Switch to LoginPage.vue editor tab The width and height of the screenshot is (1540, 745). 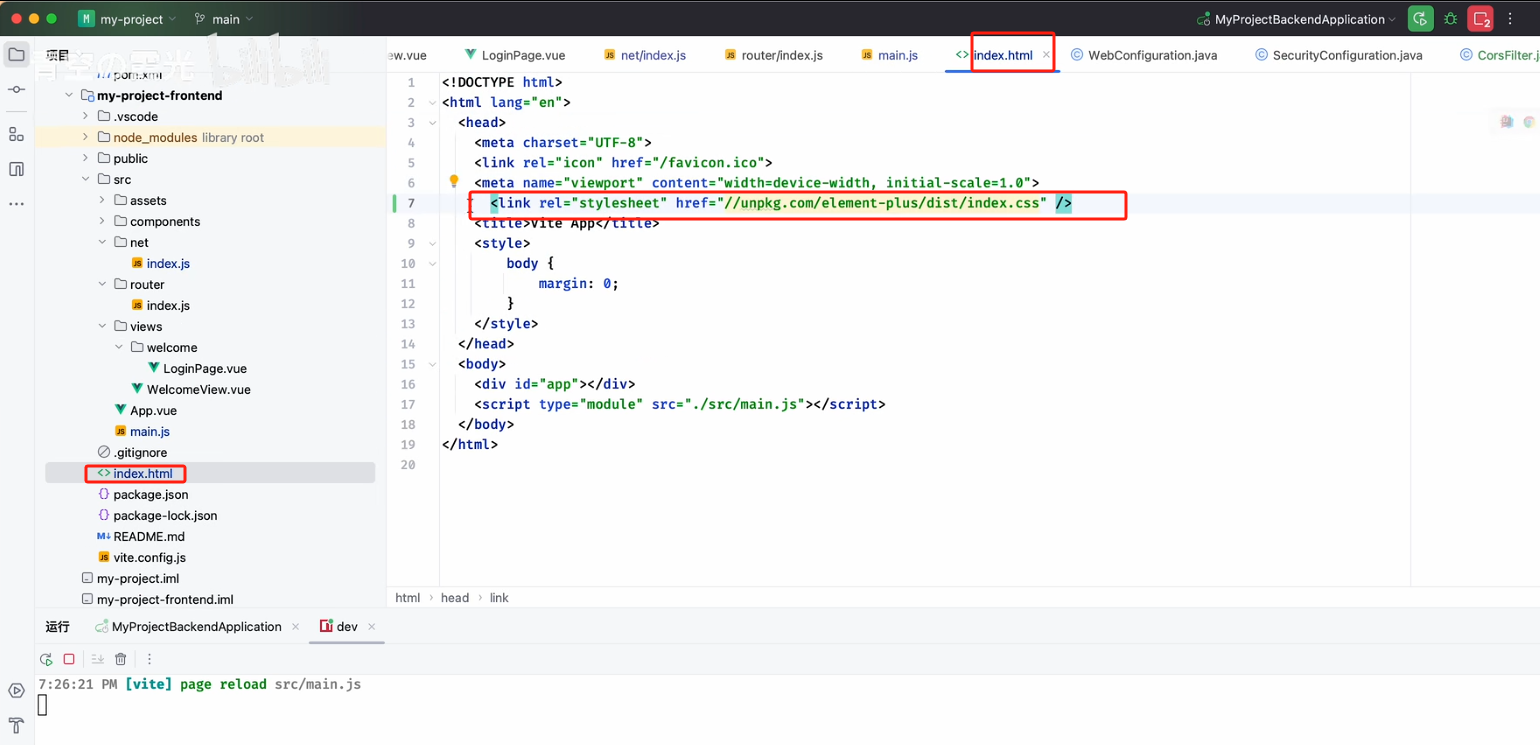pos(514,55)
